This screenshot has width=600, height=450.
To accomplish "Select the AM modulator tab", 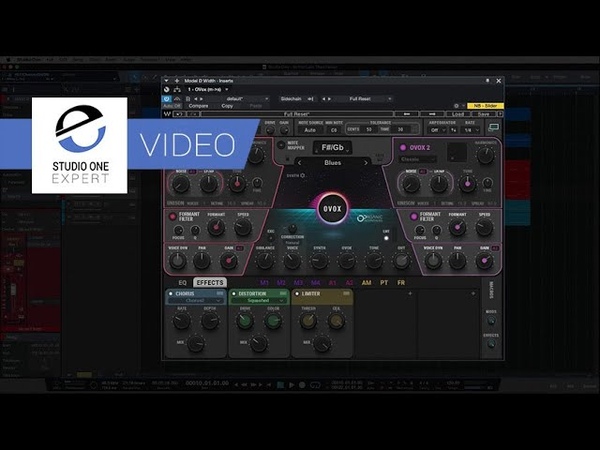I will (x=366, y=283).
